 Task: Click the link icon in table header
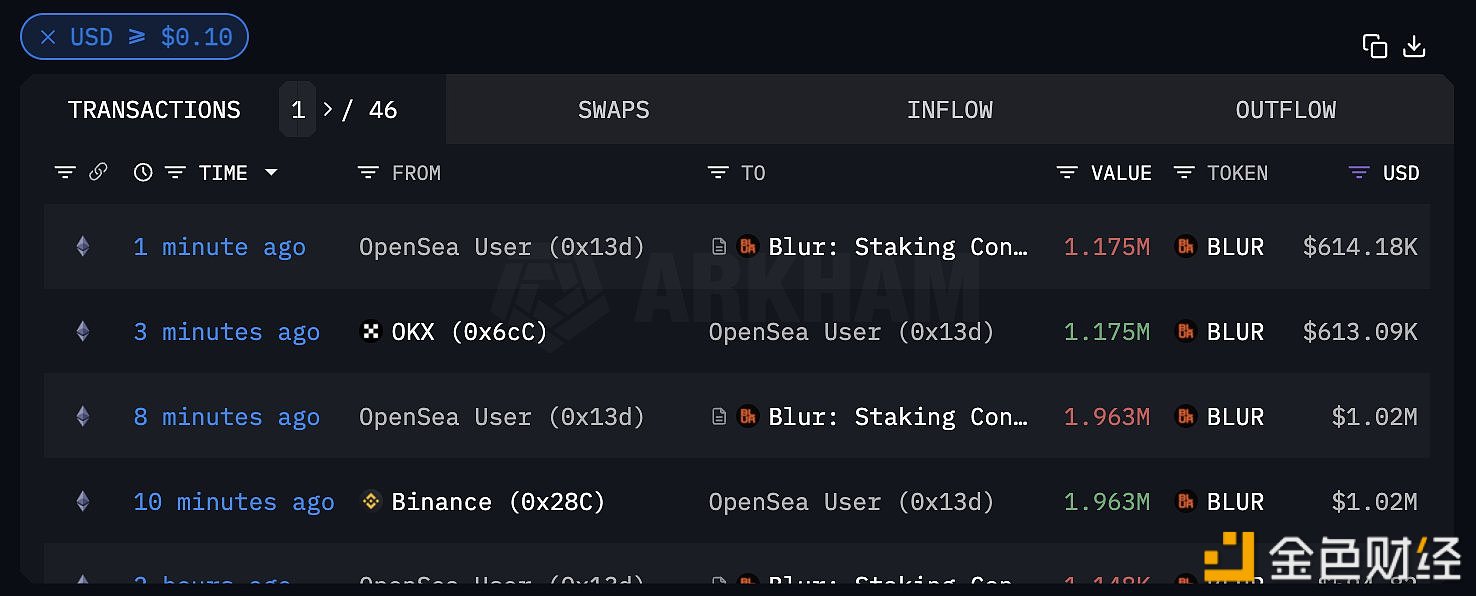point(98,172)
